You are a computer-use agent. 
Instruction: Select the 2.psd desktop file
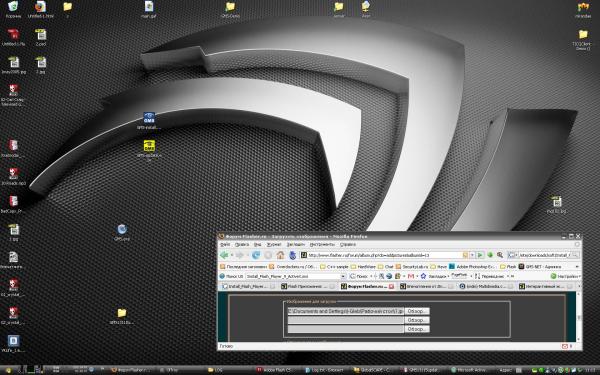(x=41, y=37)
